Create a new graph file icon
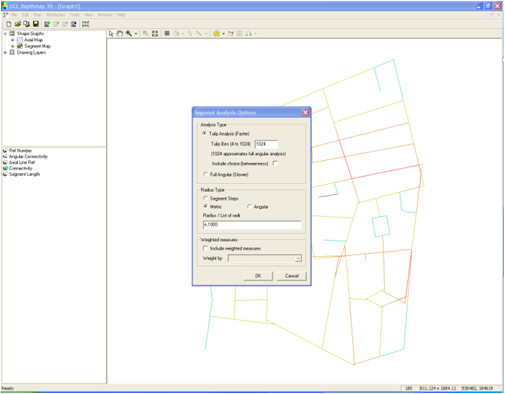The width and height of the screenshot is (505, 394). pyautogui.click(x=9, y=24)
